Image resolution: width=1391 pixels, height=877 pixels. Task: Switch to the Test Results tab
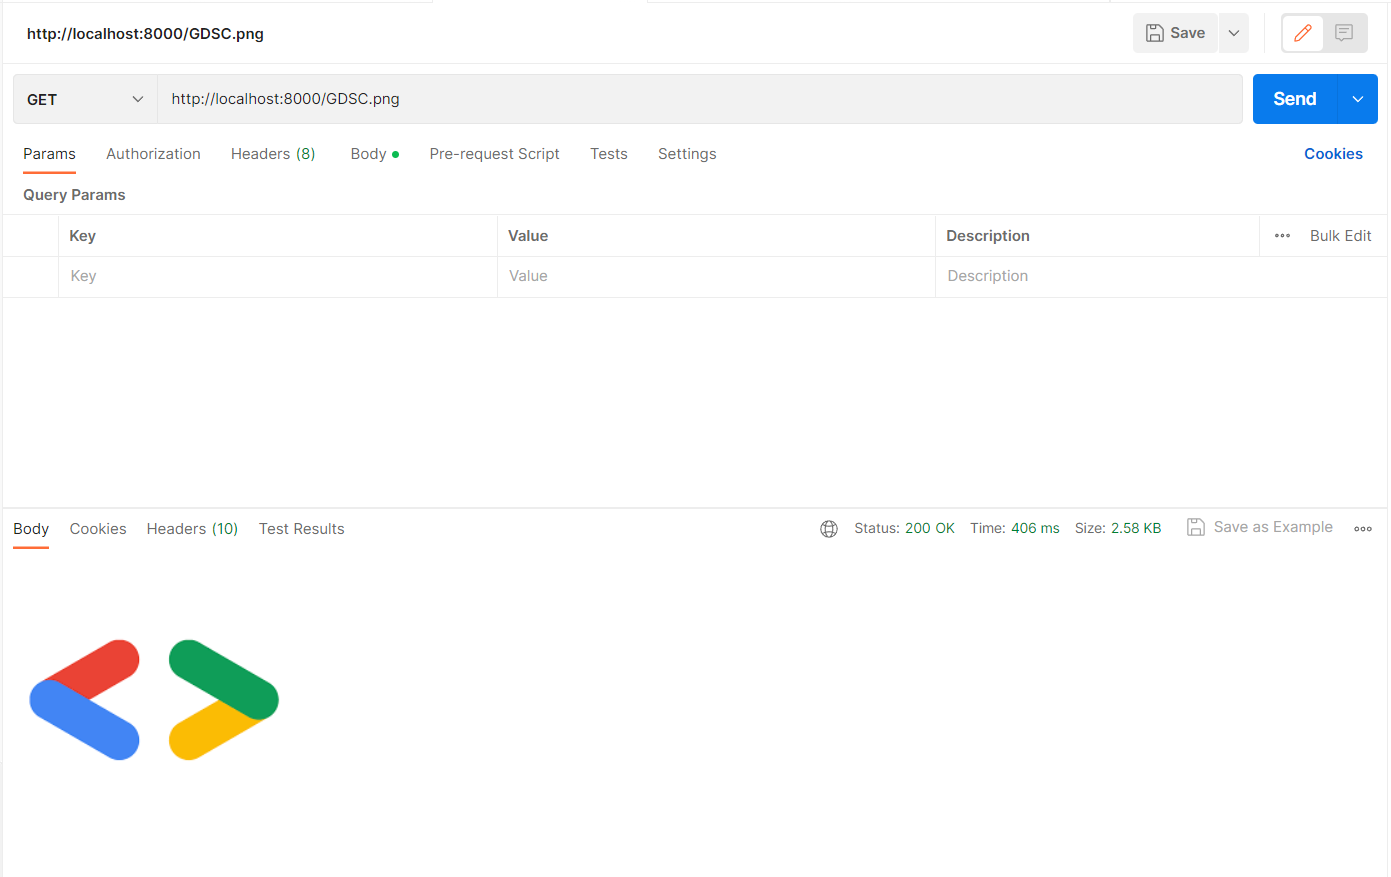click(301, 528)
